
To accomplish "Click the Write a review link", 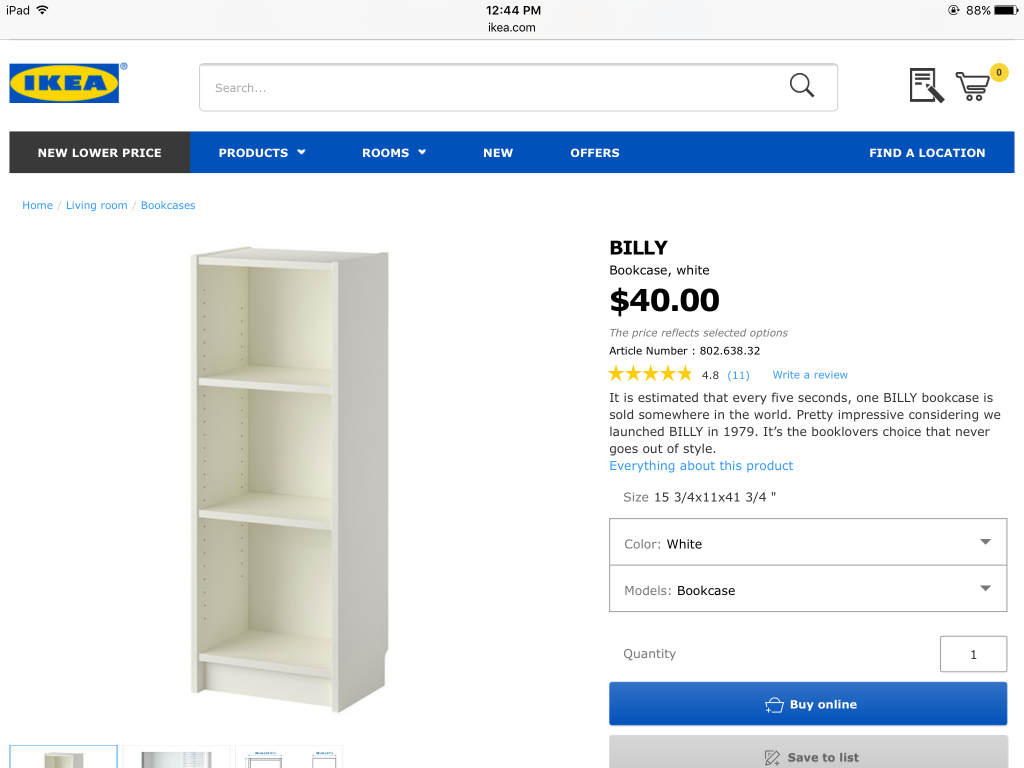I will click(810, 375).
